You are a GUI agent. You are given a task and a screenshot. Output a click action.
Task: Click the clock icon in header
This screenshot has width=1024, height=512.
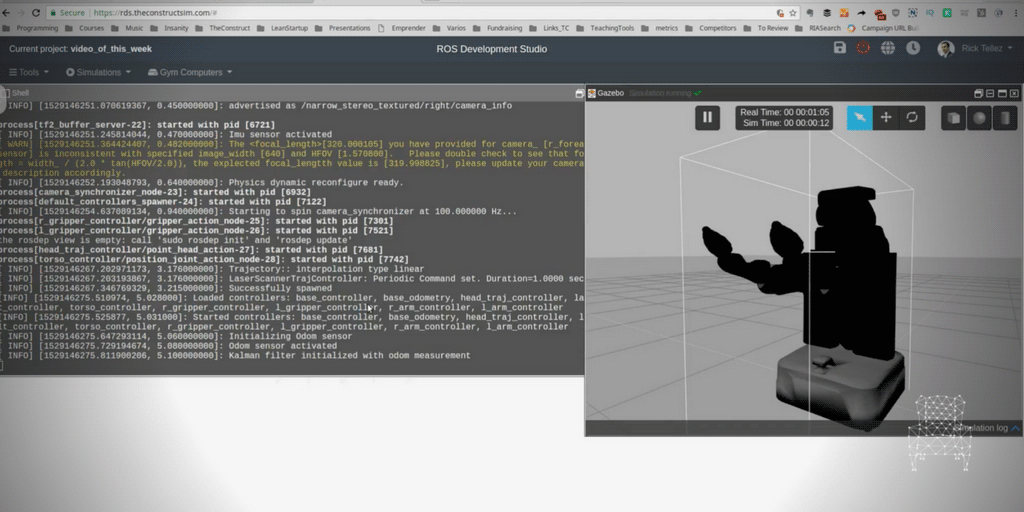pyautogui.click(x=913, y=48)
